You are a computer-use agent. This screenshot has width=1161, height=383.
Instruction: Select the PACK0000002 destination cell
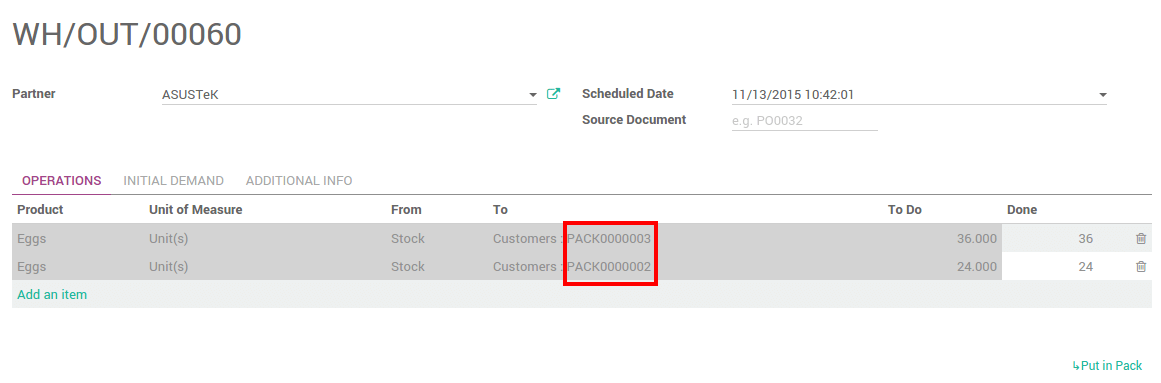click(572, 267)
